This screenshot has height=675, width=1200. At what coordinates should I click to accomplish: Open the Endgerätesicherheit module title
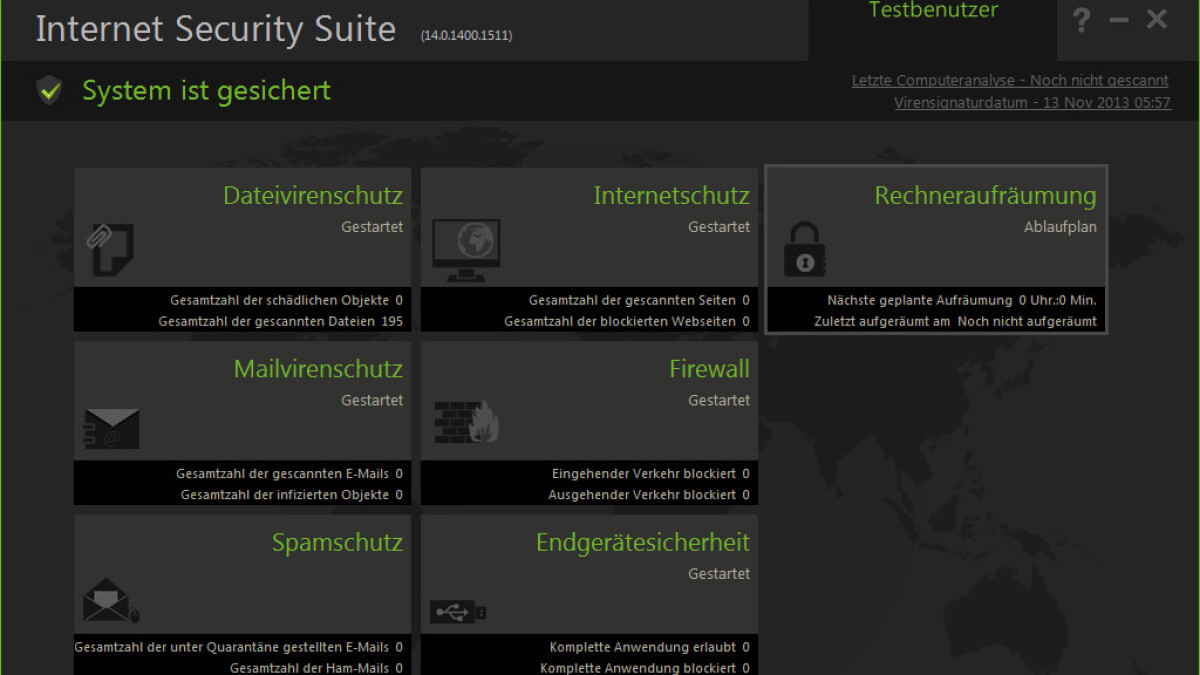coord(642,543)
